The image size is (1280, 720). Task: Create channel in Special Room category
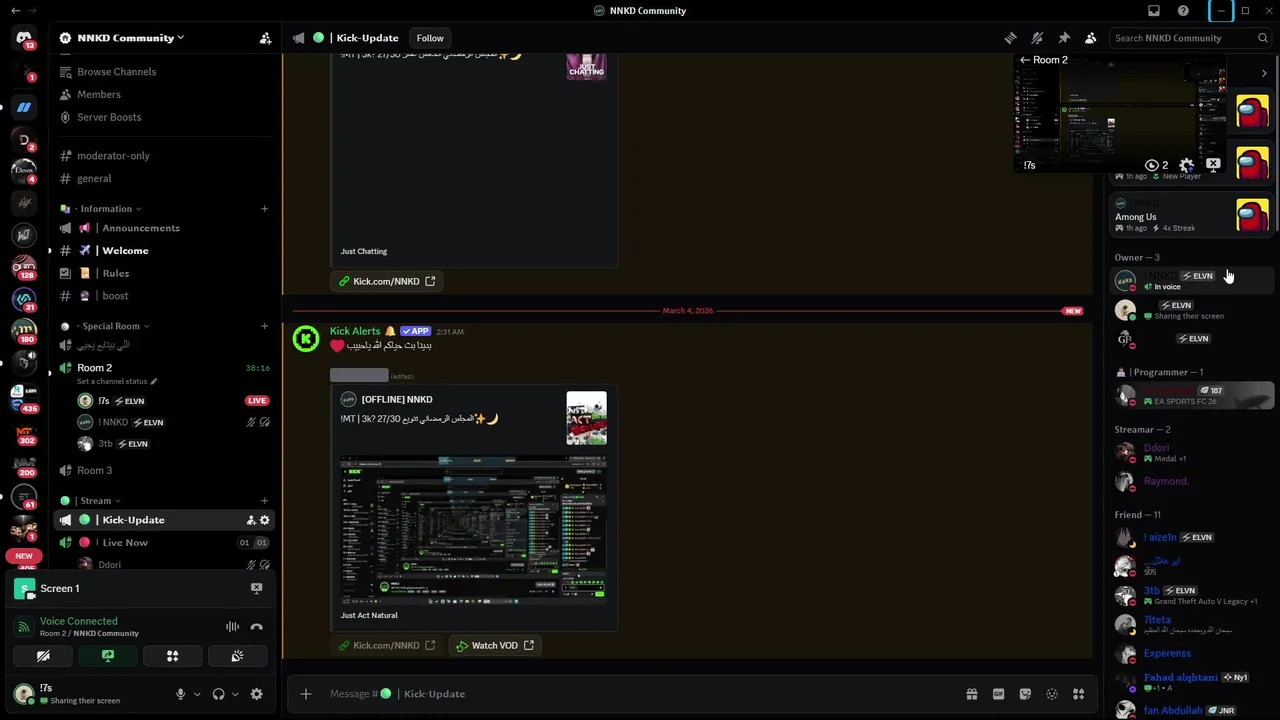(x=264, y=326)
